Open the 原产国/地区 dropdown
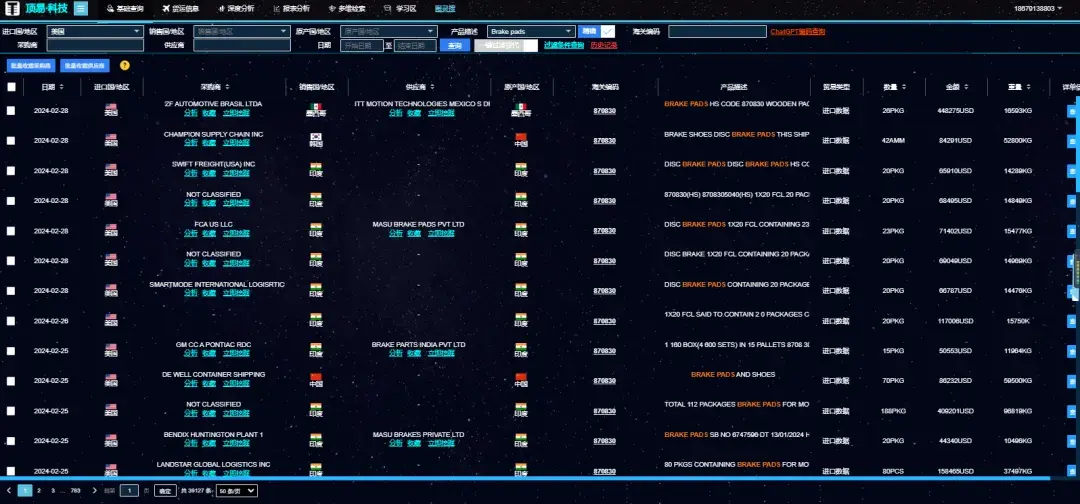This screenshot has height=504, width=1080. (x=388, y=32)
